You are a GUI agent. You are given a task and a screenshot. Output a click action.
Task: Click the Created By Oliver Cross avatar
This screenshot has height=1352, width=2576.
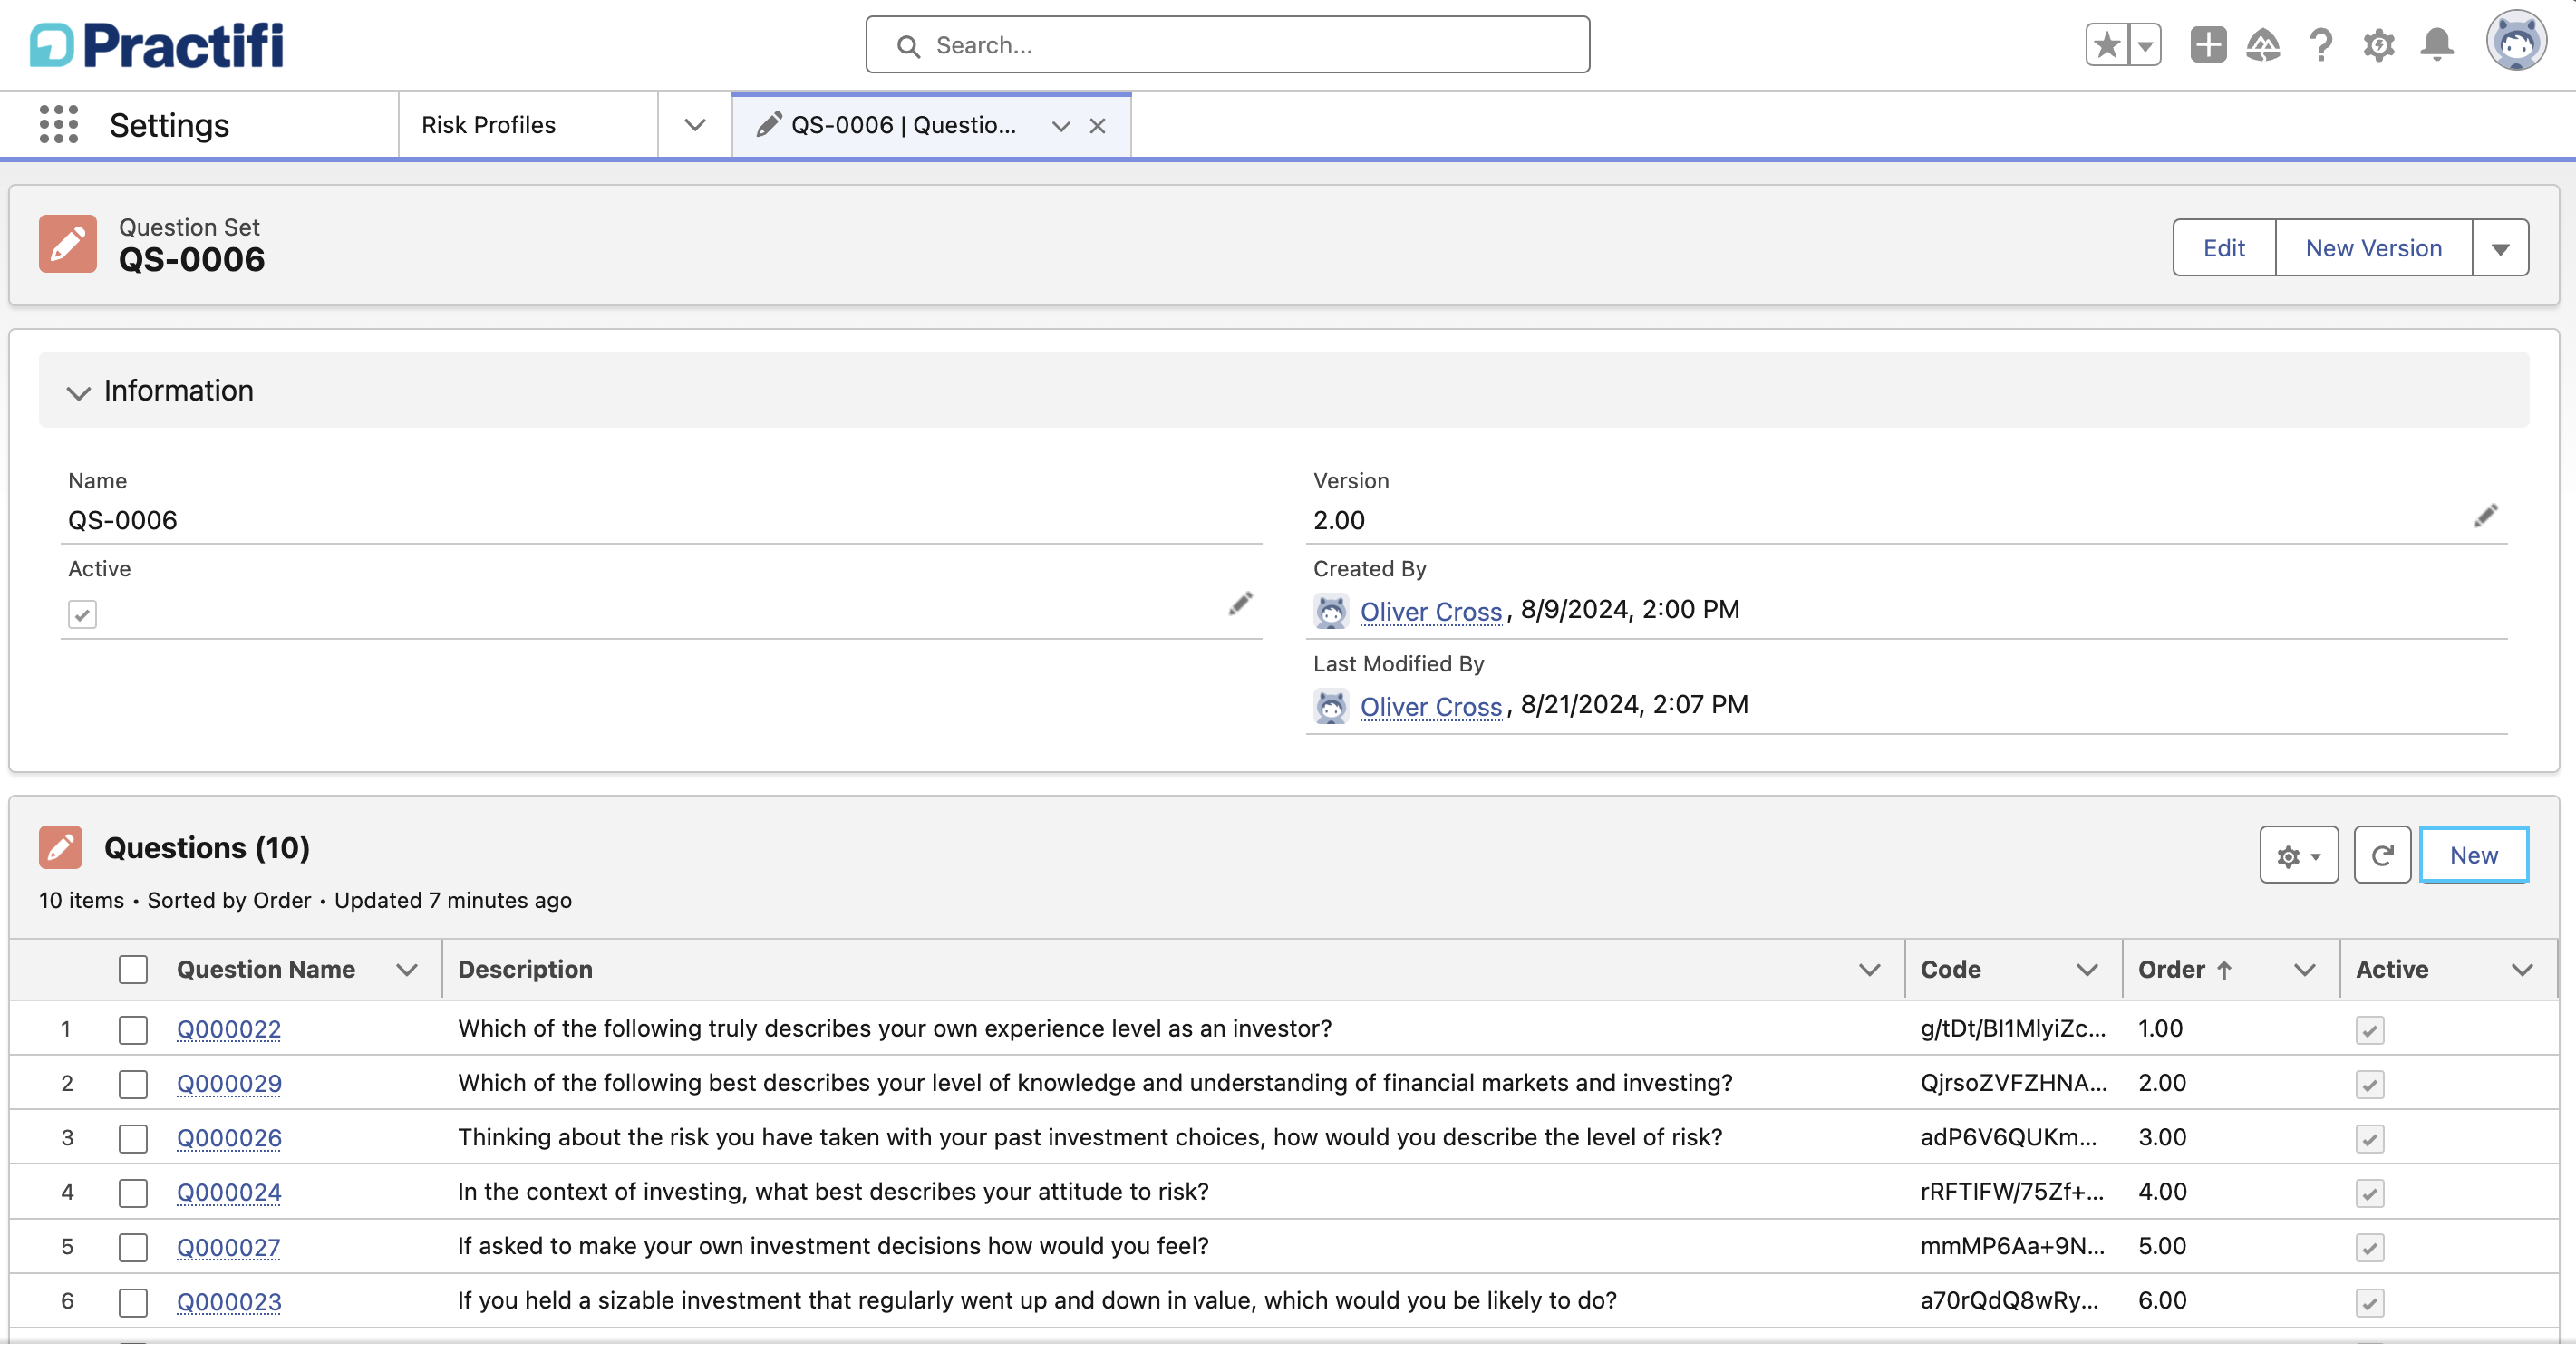click(1331, 611)
